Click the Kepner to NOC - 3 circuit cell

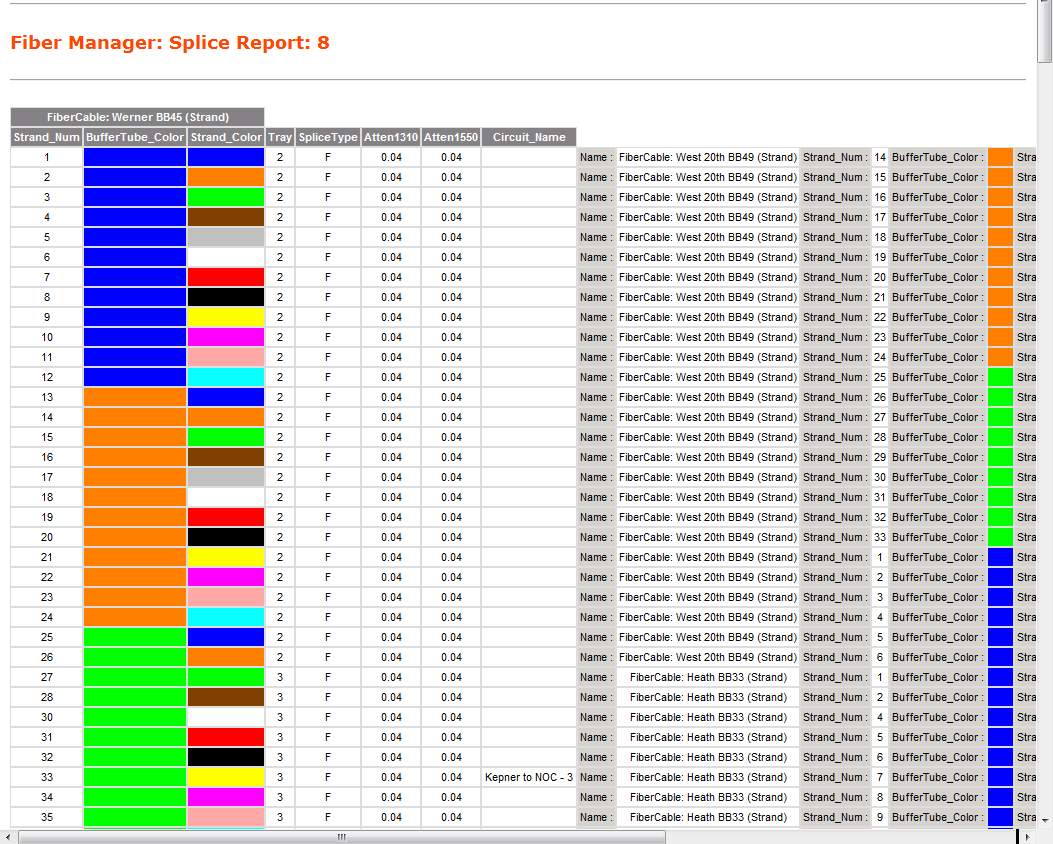[x=529, y=777]
